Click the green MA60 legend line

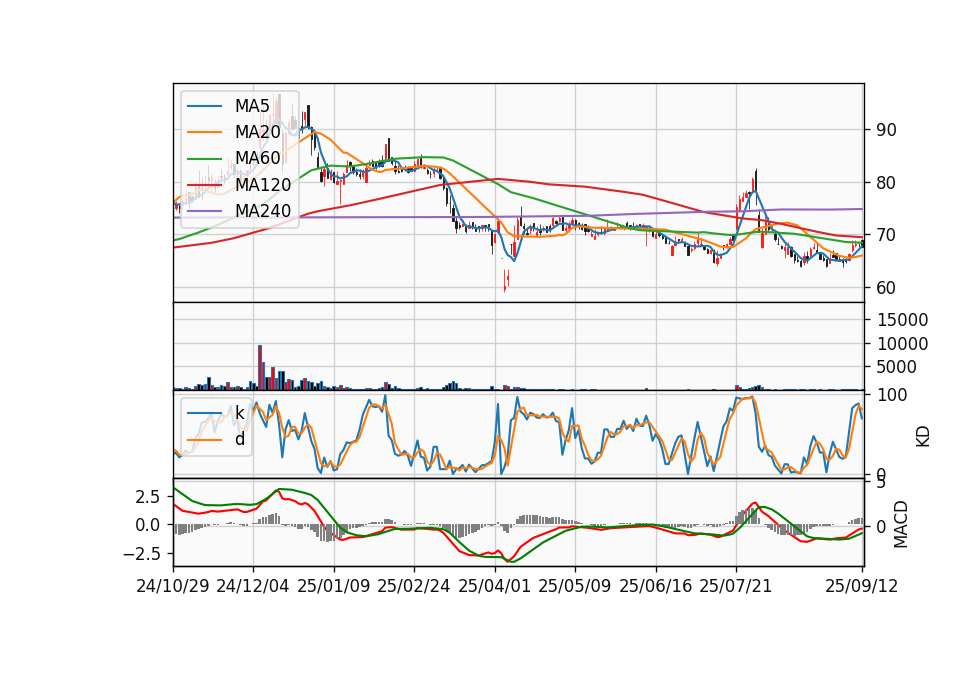(x=204, y=159)
